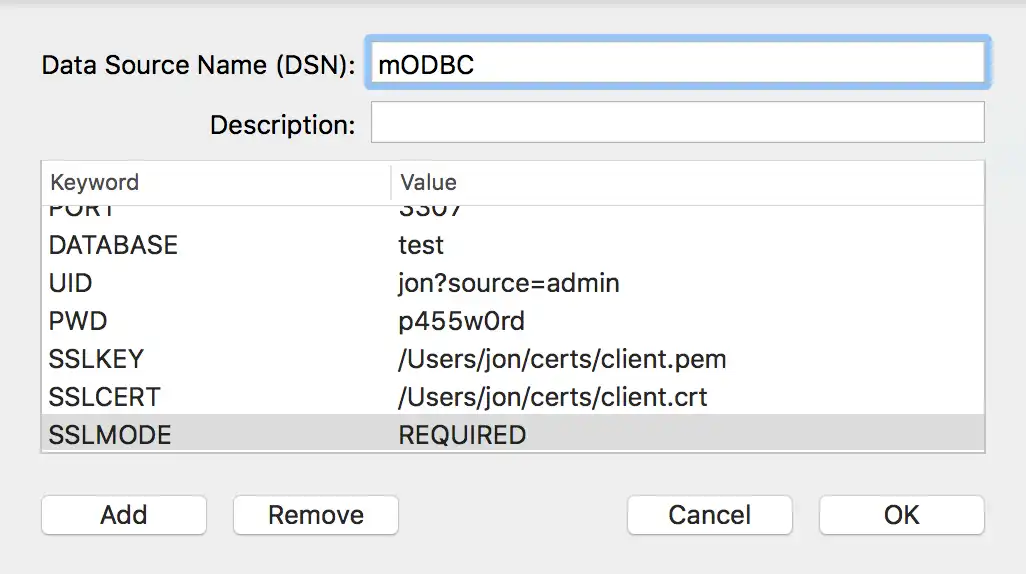The height and width of the screenshot is (574, 1026).
Task: Select the UID keyword cell
Action: tap(71, 283)
